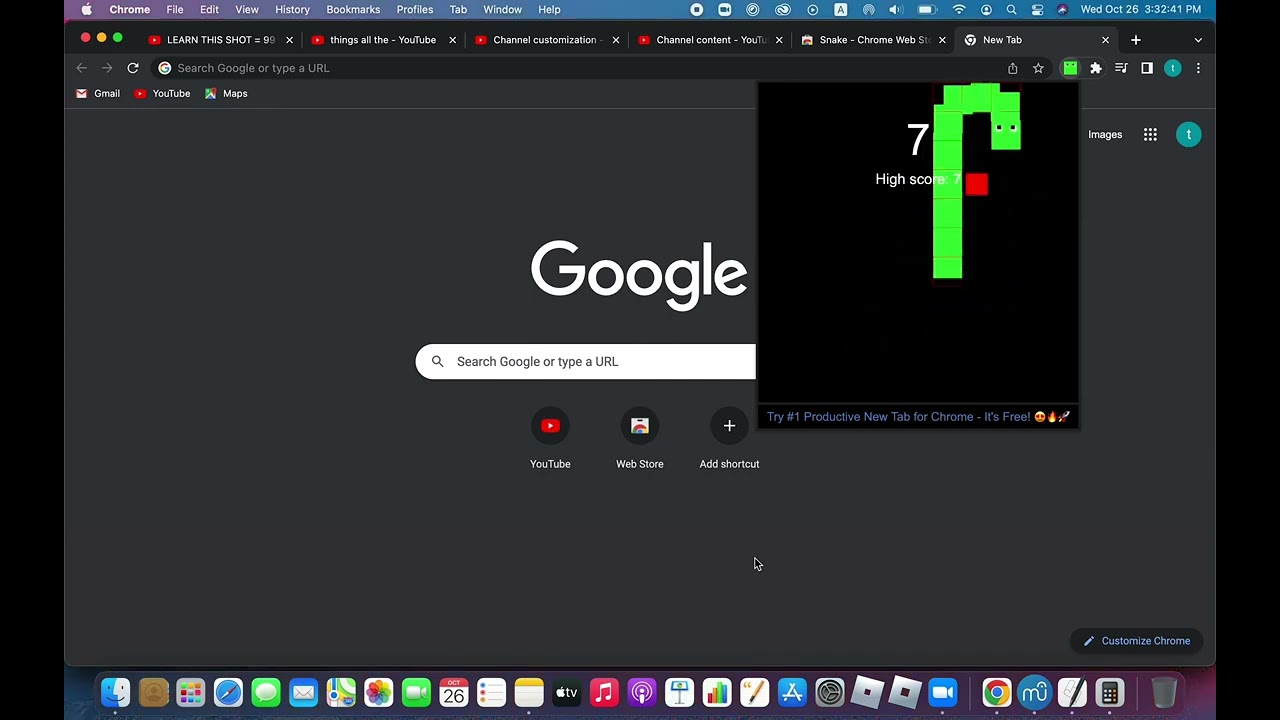1280x720 pixels.
Task: Open the Bookmarks menu
Action: pos(353,9)
